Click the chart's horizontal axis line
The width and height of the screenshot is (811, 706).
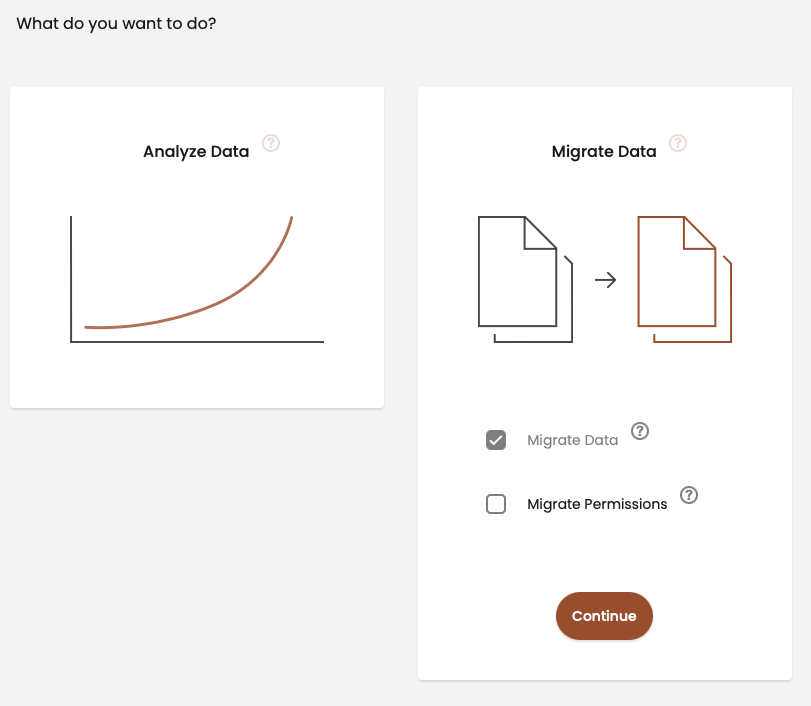coord(200,342)
